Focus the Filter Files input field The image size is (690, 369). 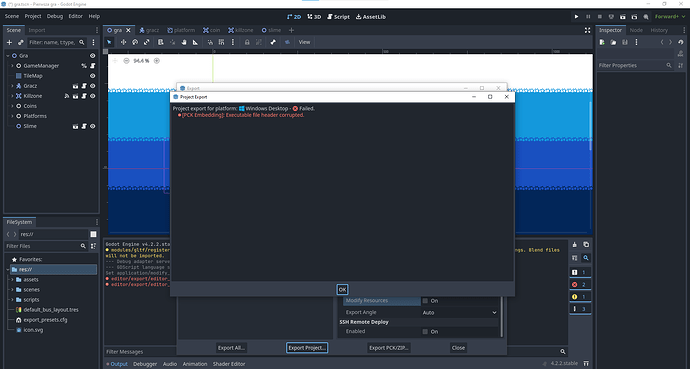tap(42, 246)
